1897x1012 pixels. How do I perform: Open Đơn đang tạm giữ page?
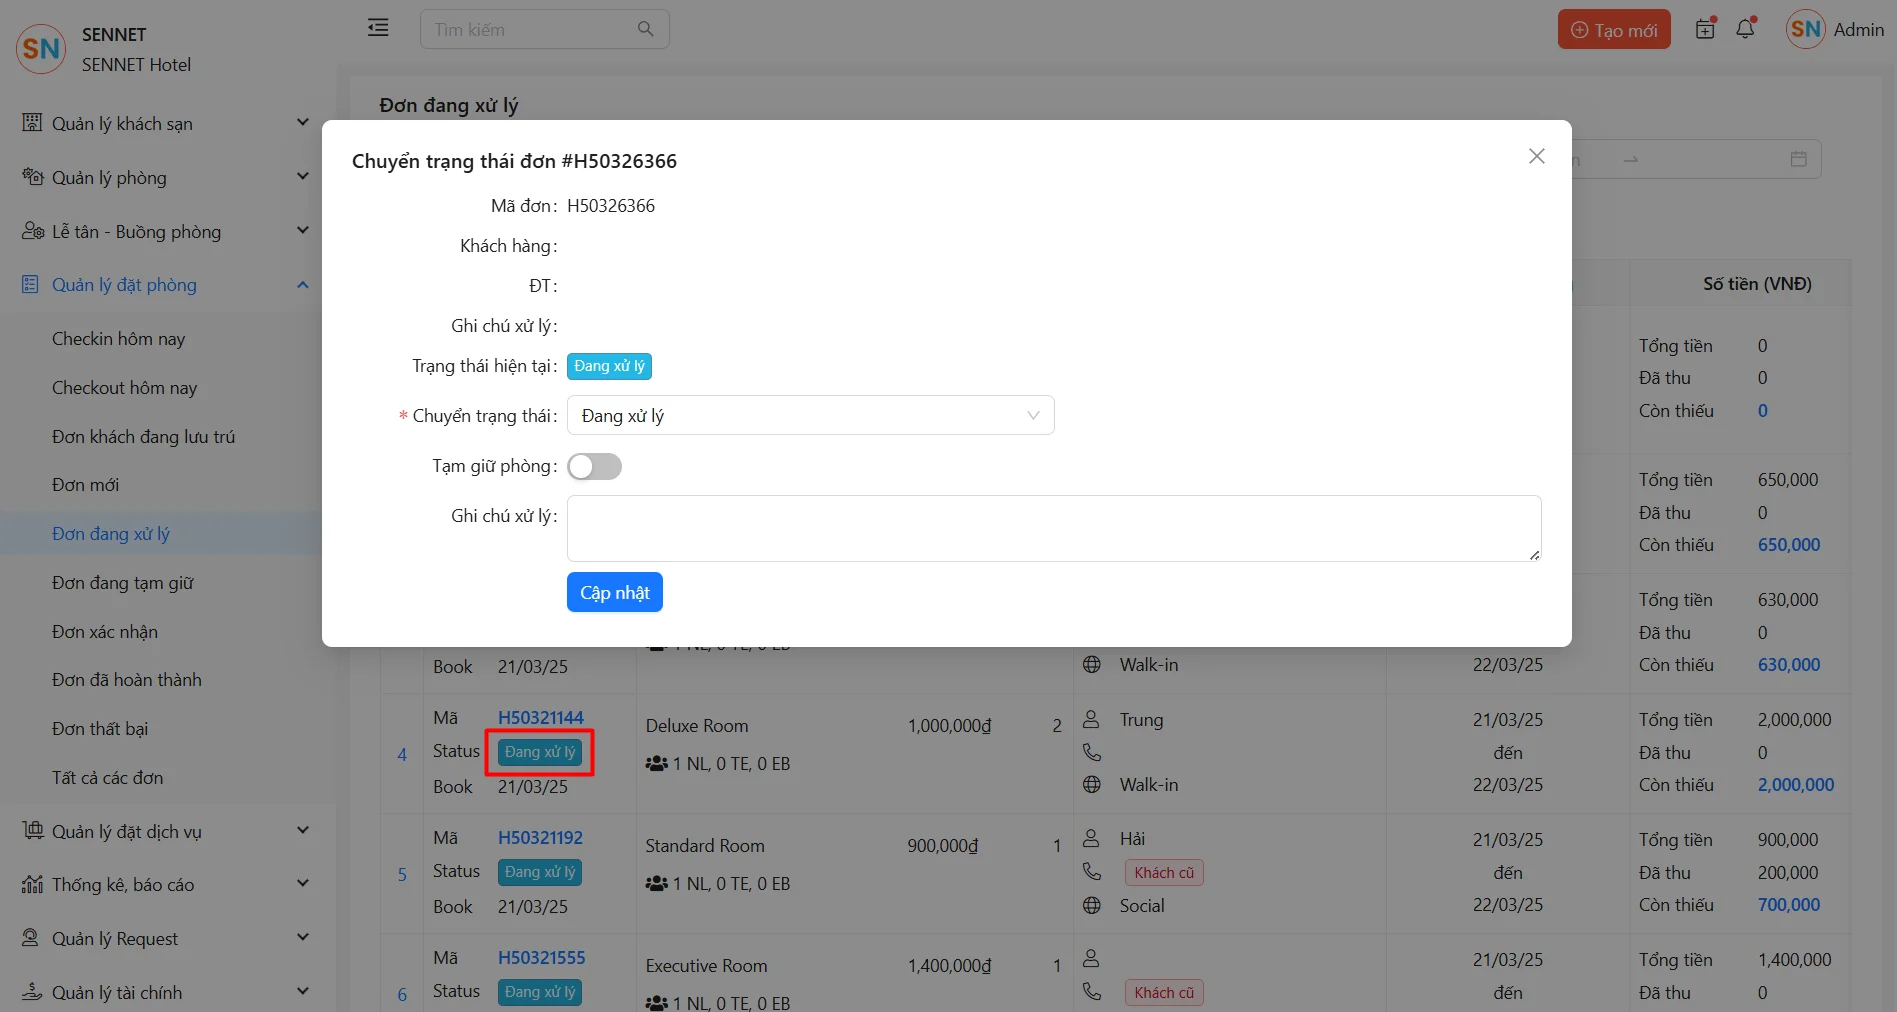click(122, 583)
